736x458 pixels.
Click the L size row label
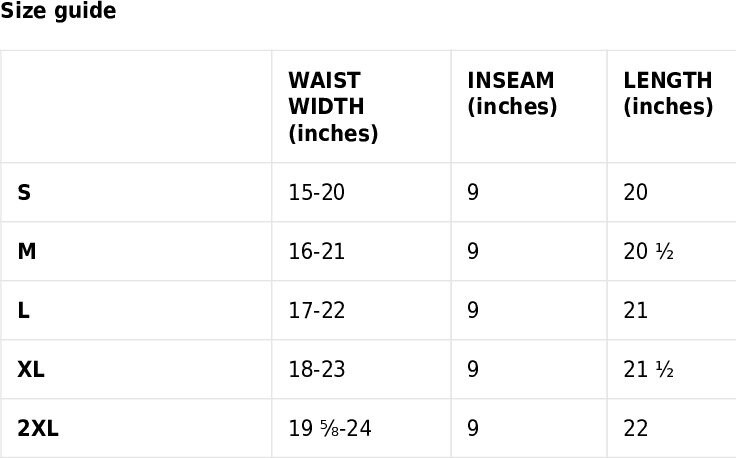(x=23, y=311)
